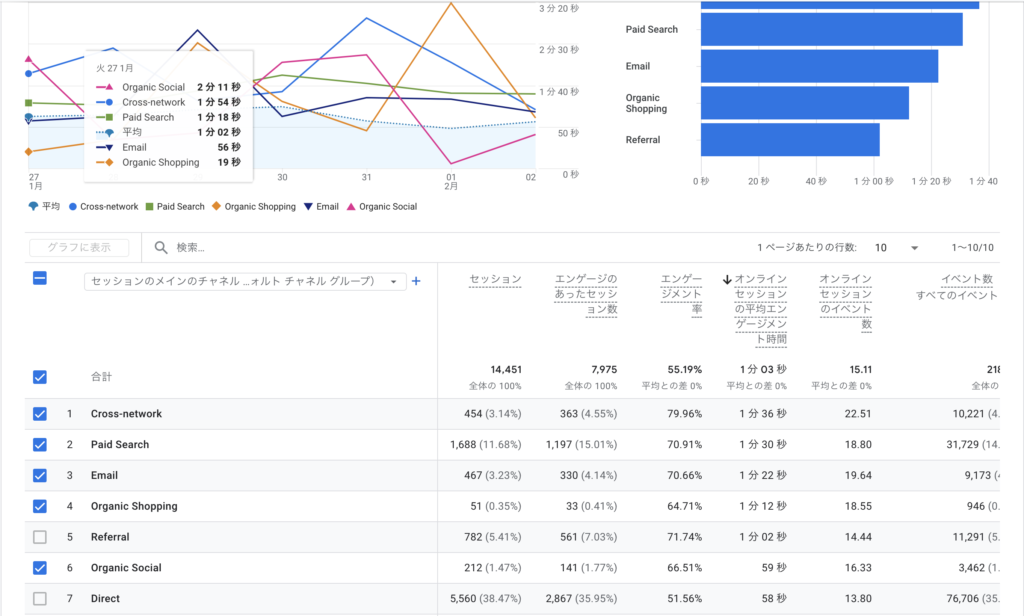Click the Email legend triangle icon
The width and height of the screenshot is (1024, 616).
tap(308, 207)
